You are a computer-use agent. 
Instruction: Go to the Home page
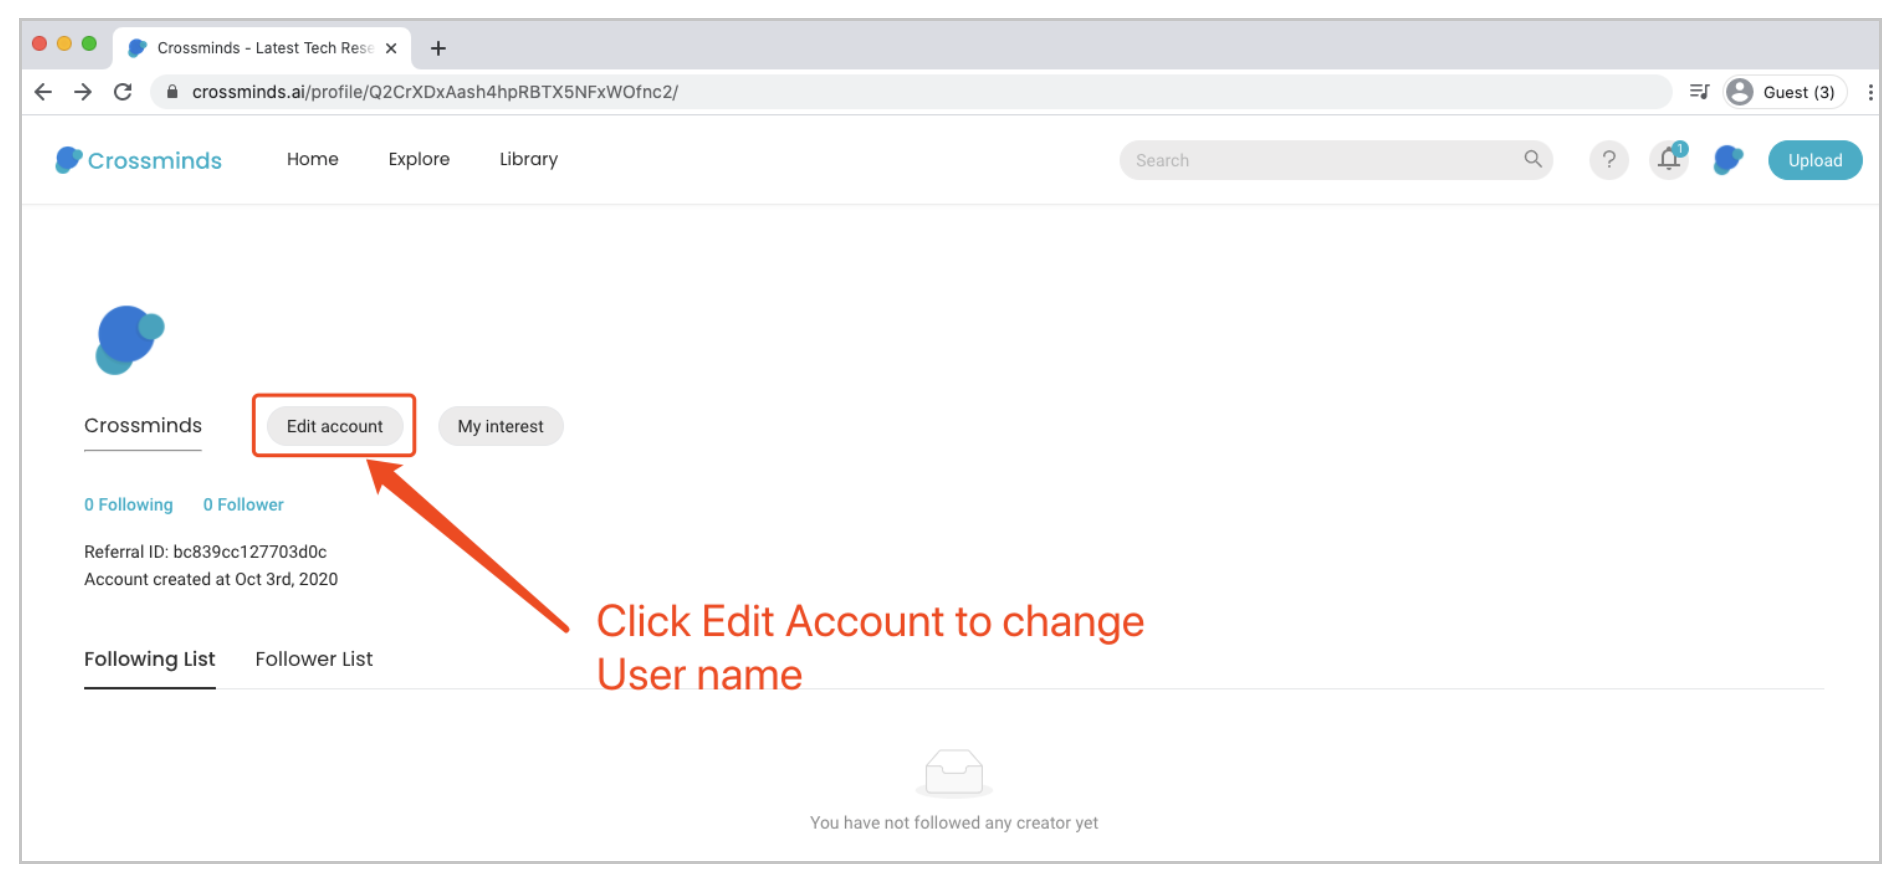click(x=312, y=159)
